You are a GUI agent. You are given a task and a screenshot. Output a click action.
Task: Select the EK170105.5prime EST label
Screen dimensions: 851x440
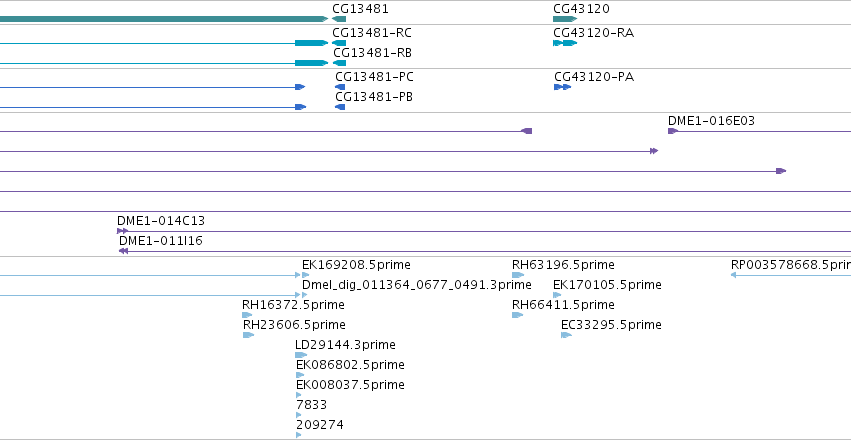click(x=607, y=285)
